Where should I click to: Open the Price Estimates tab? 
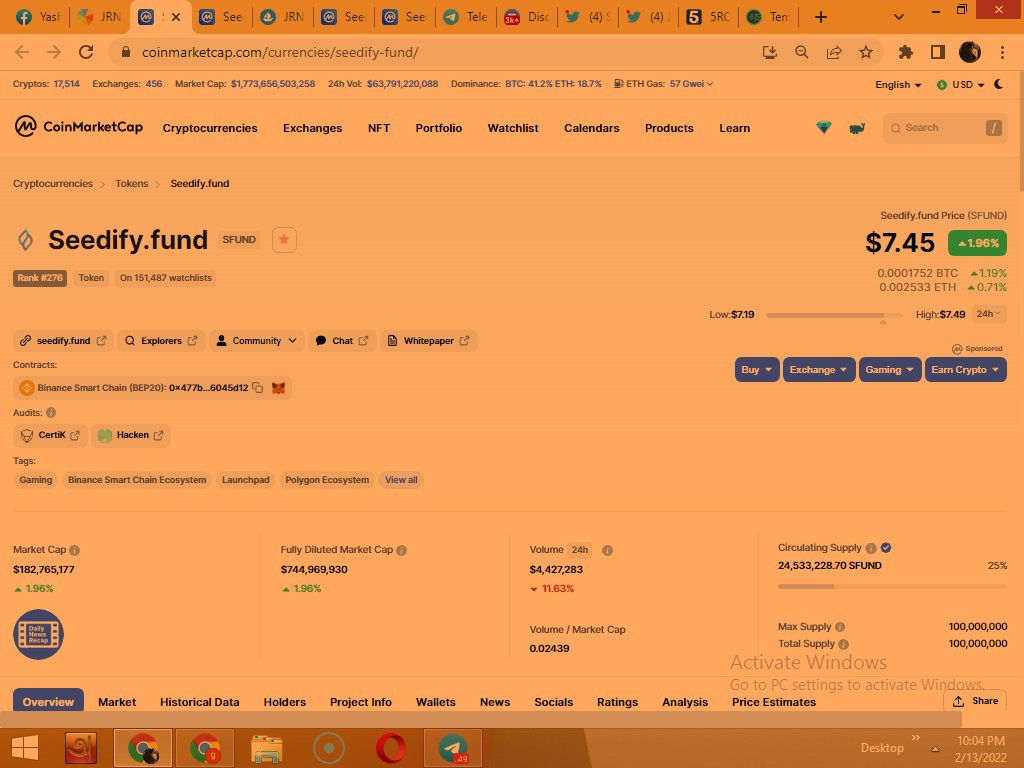point(774,702)
